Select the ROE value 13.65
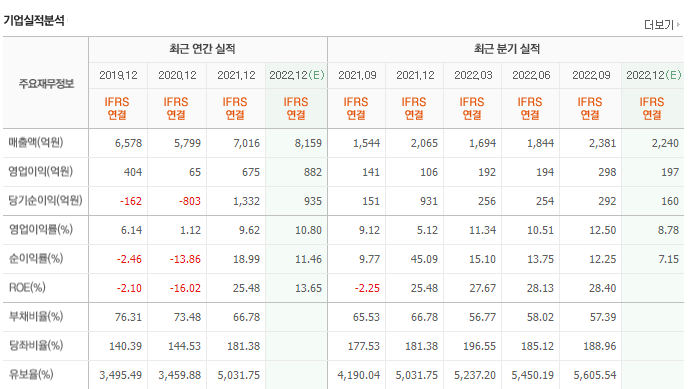 pyautogui.click(x=308, y=289)
